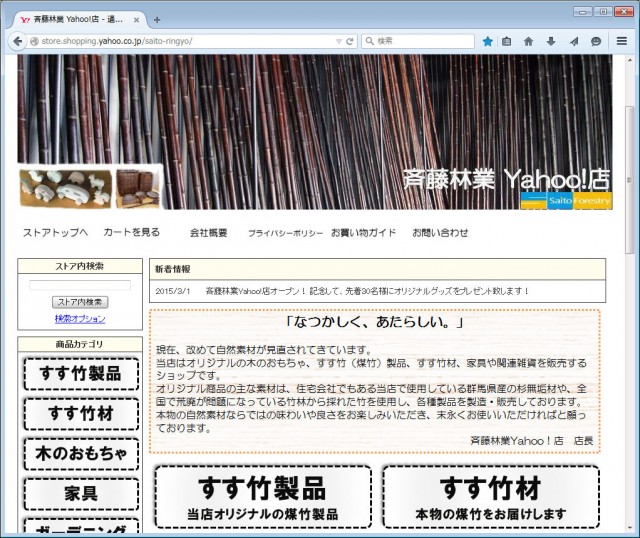Go to the browser home page icon
Screen dimensions: 640x538
tap(529, 41)
